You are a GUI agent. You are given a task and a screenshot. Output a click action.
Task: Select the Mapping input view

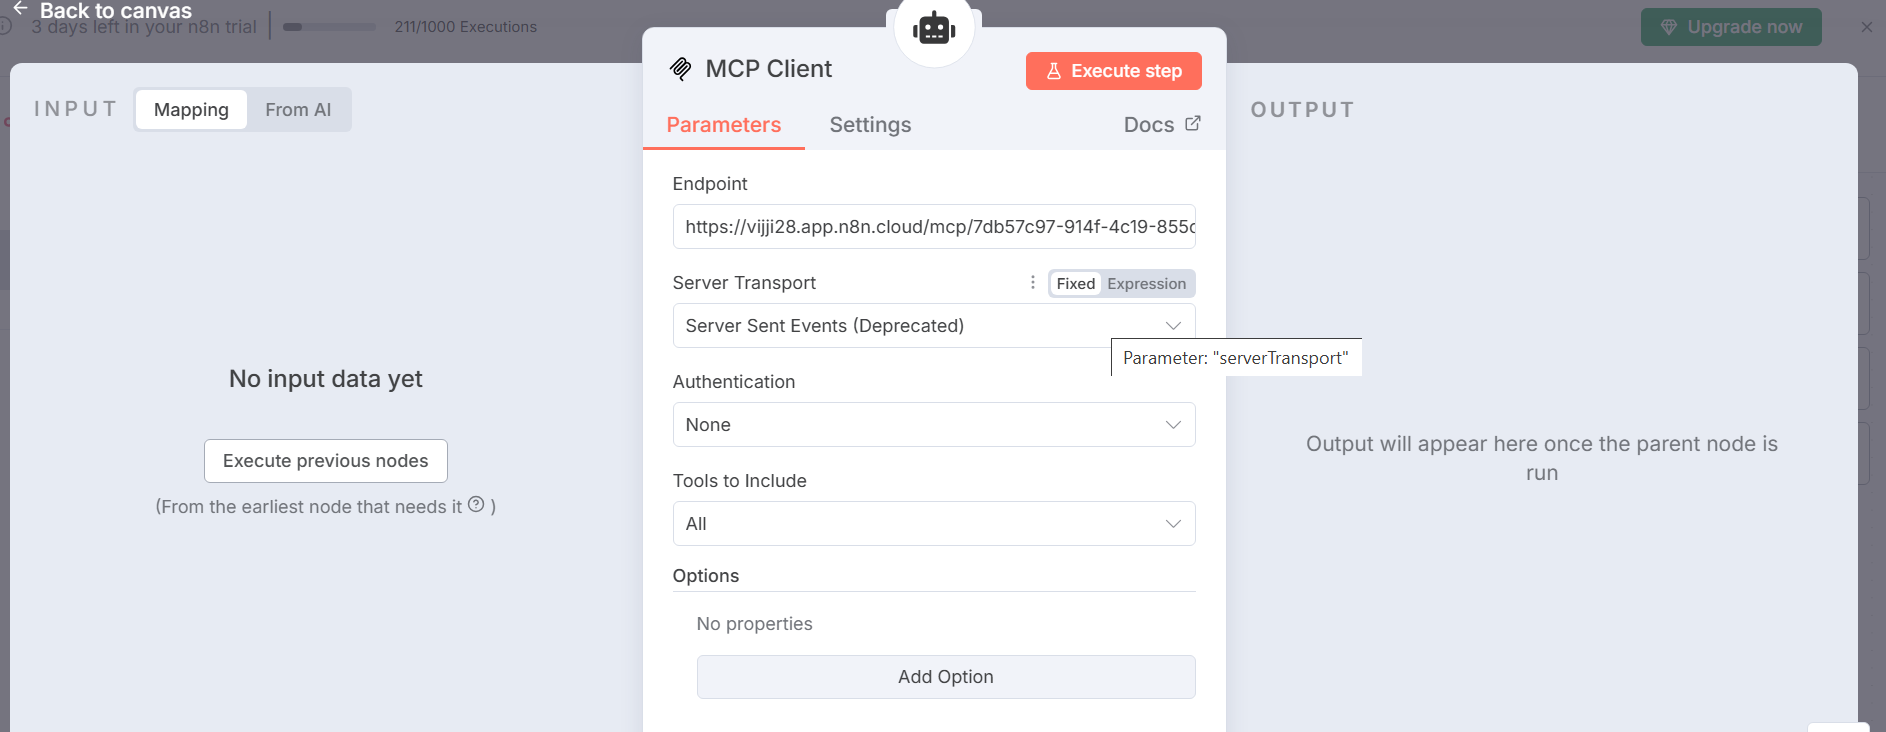pos(191,110)
